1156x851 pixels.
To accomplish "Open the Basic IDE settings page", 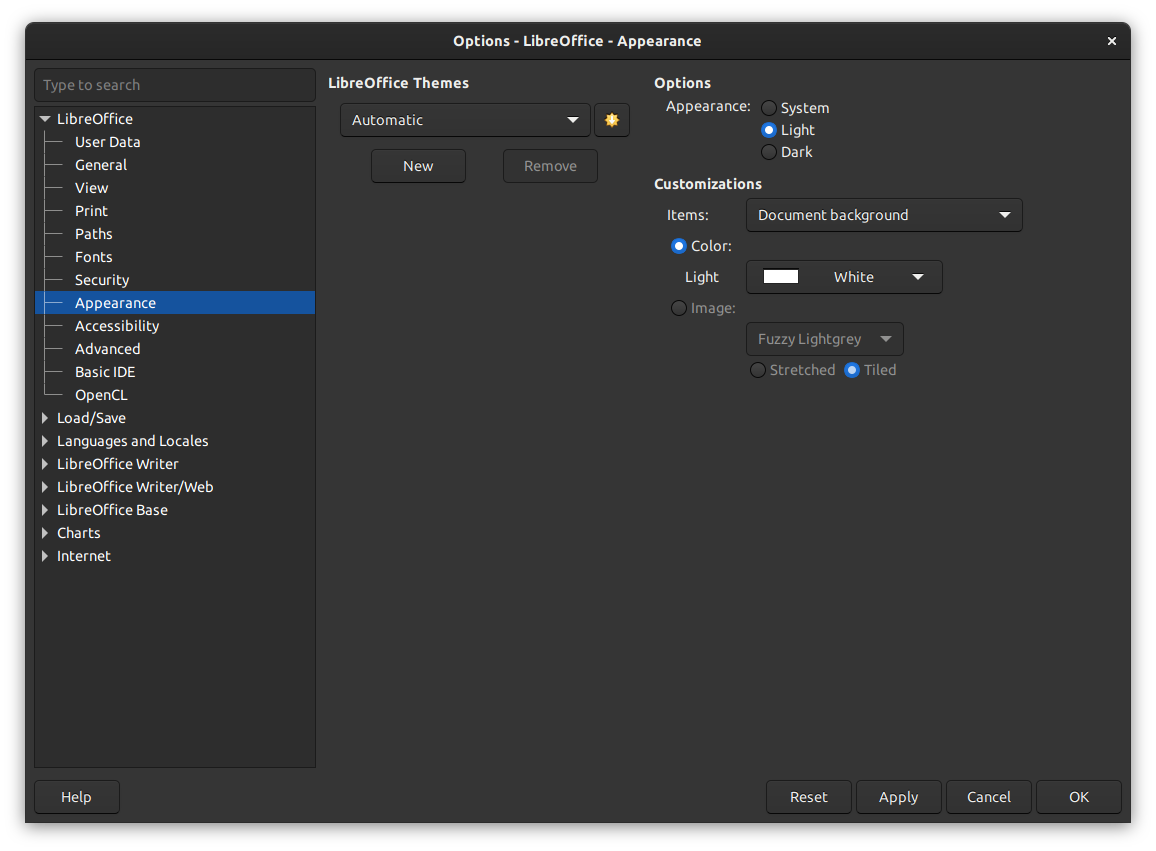I will coord(105,372).
